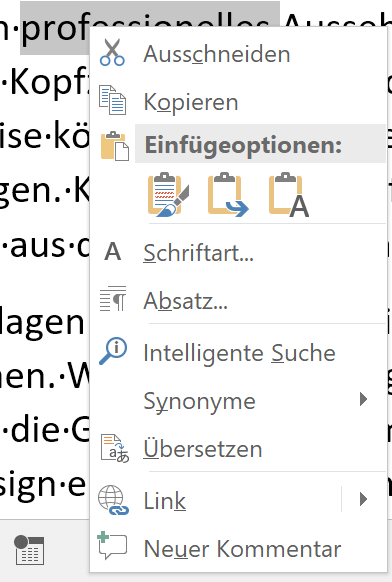Expand the Link submenu arrow
The image size is (392, 582).
pos(363,499)
